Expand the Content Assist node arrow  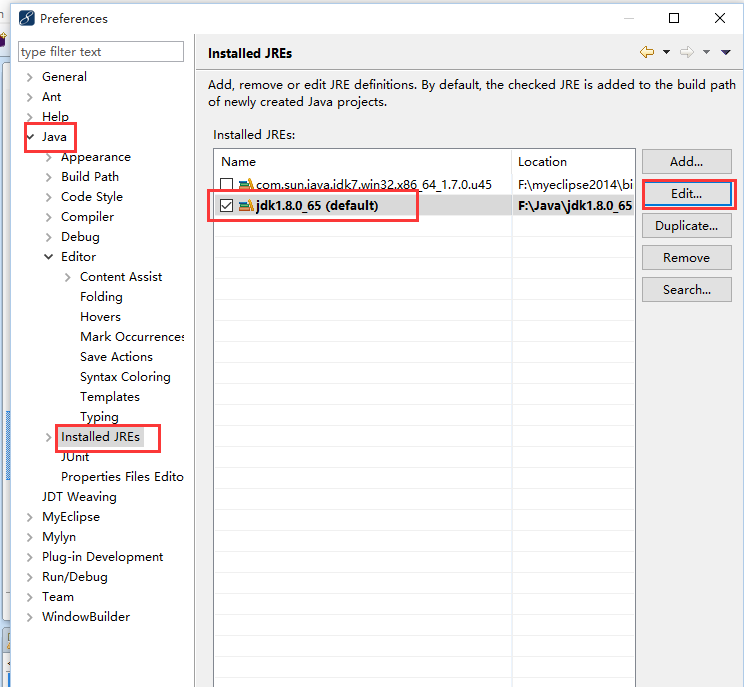67,278
